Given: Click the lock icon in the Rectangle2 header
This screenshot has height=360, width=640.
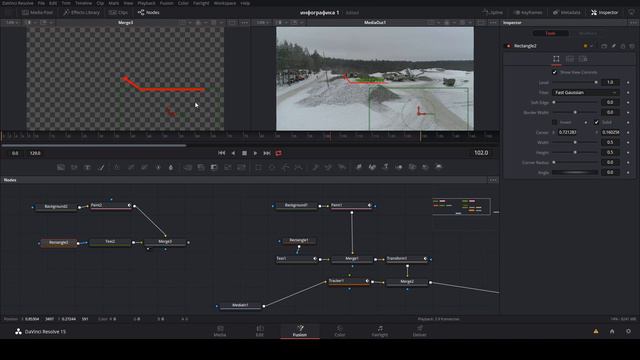Looking at the screenshot, I should [x=623, y=46].
